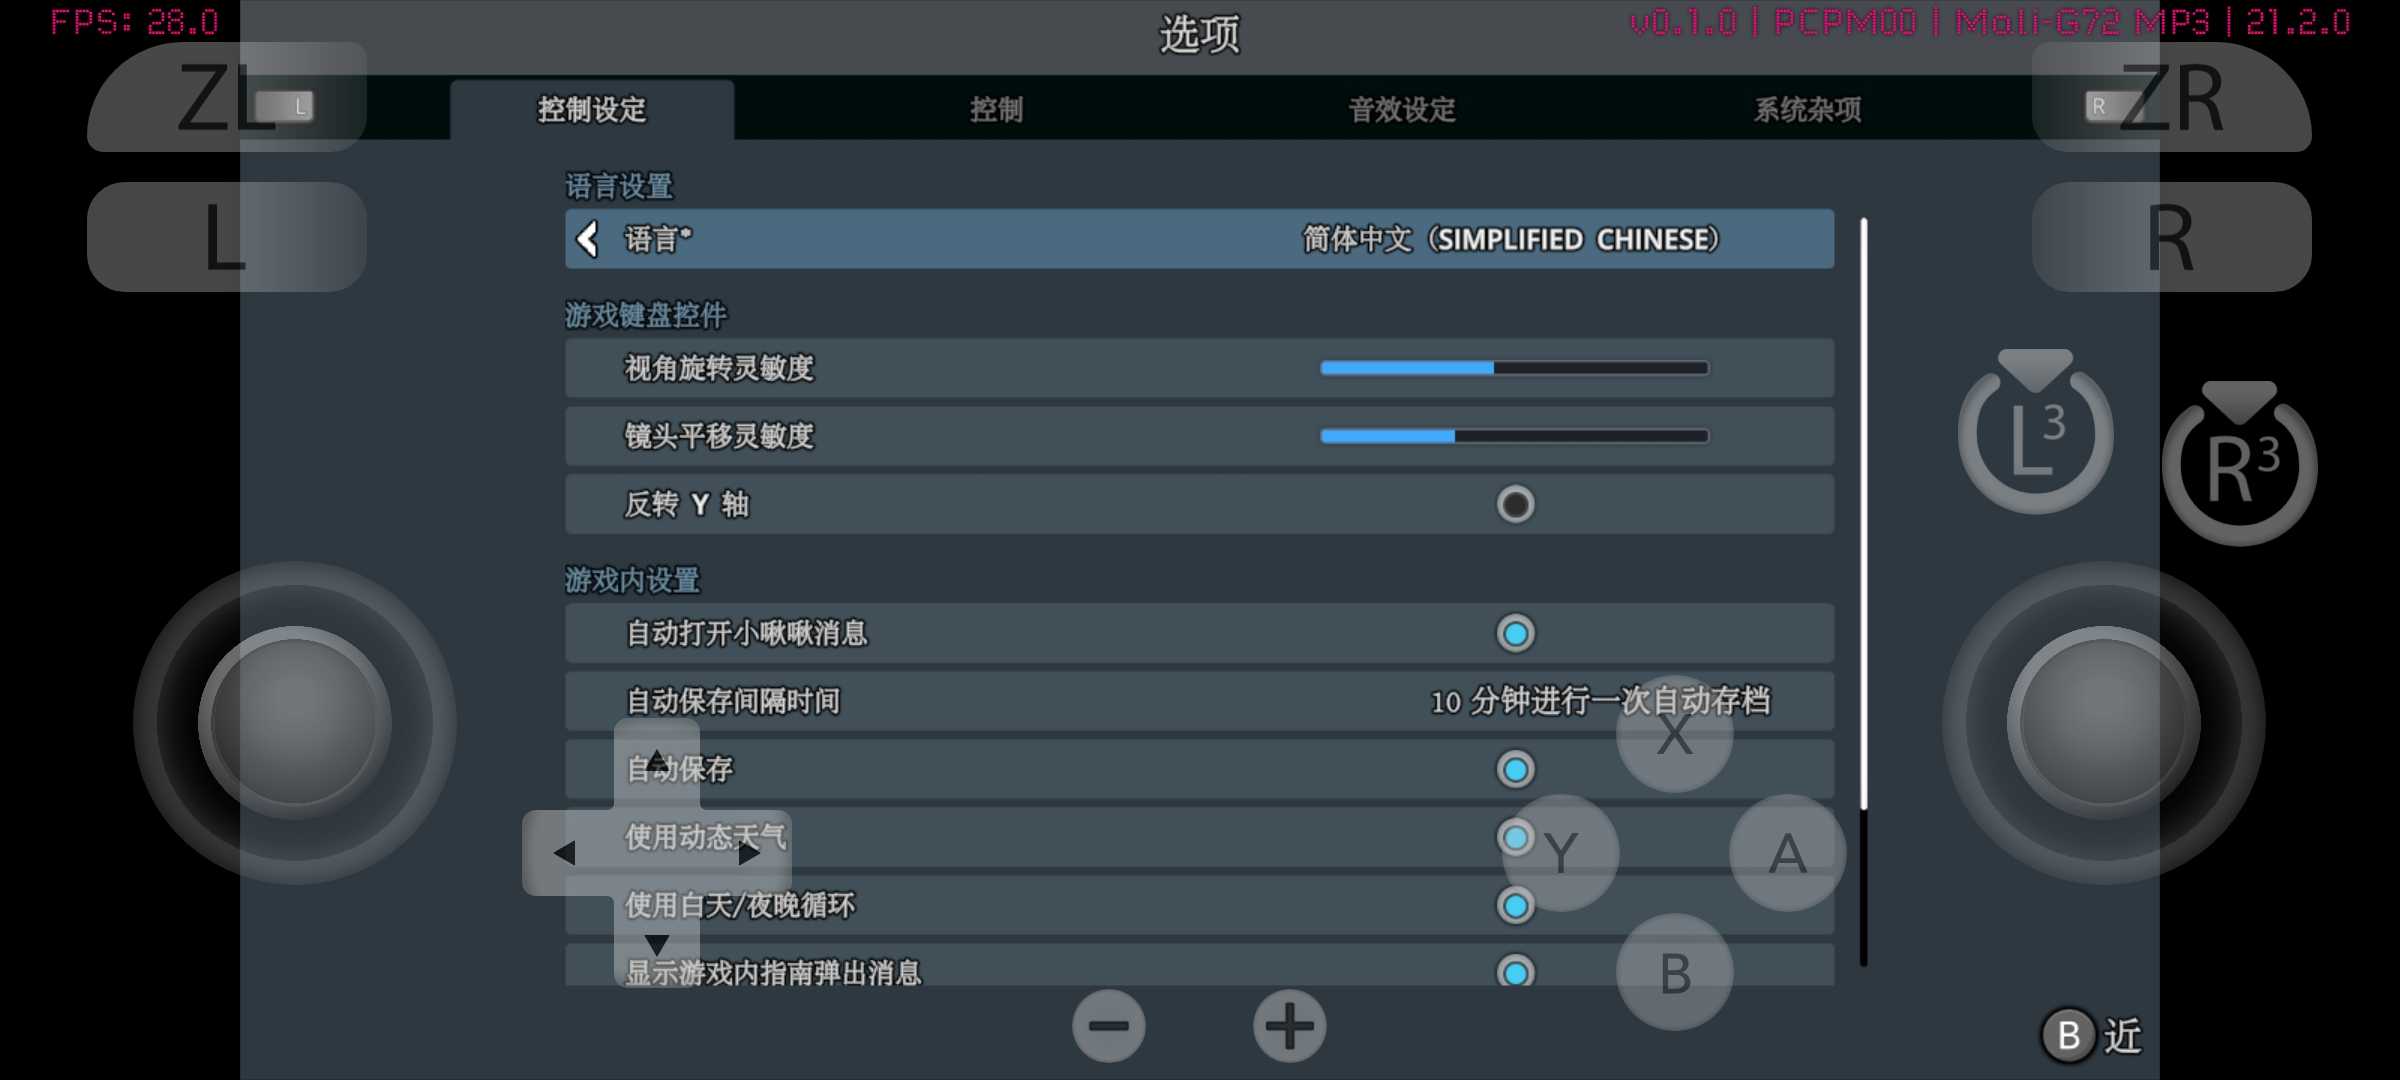Tap the ZL shoulder button
This screenshot has height=1080, width=2400.
[x=227, y=97]
